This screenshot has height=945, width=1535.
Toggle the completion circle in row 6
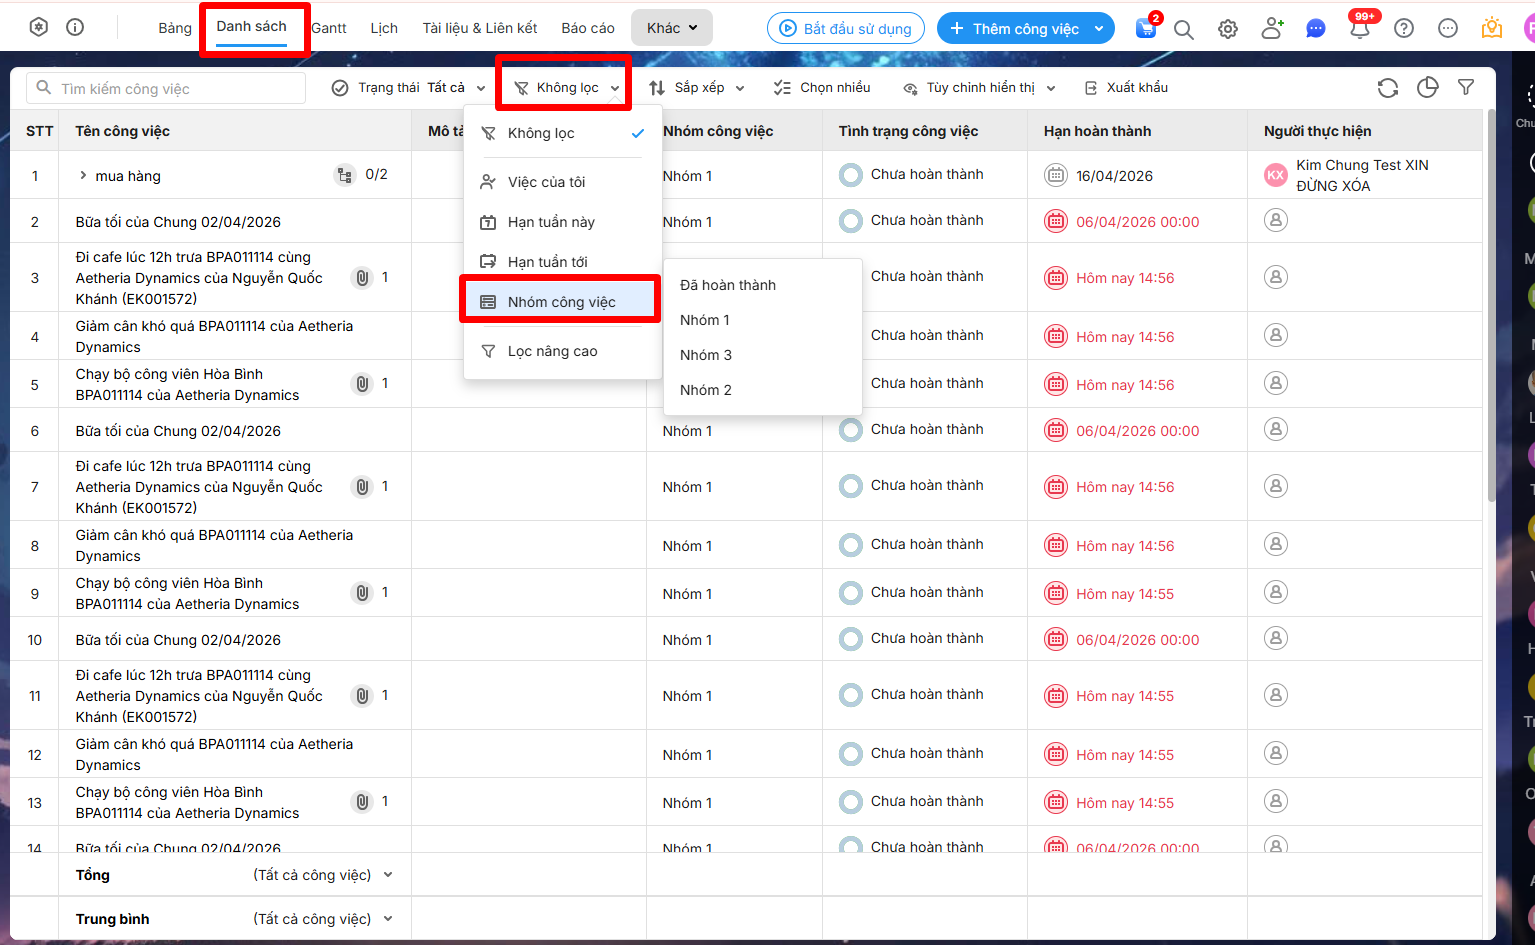[x=851, y=430]
